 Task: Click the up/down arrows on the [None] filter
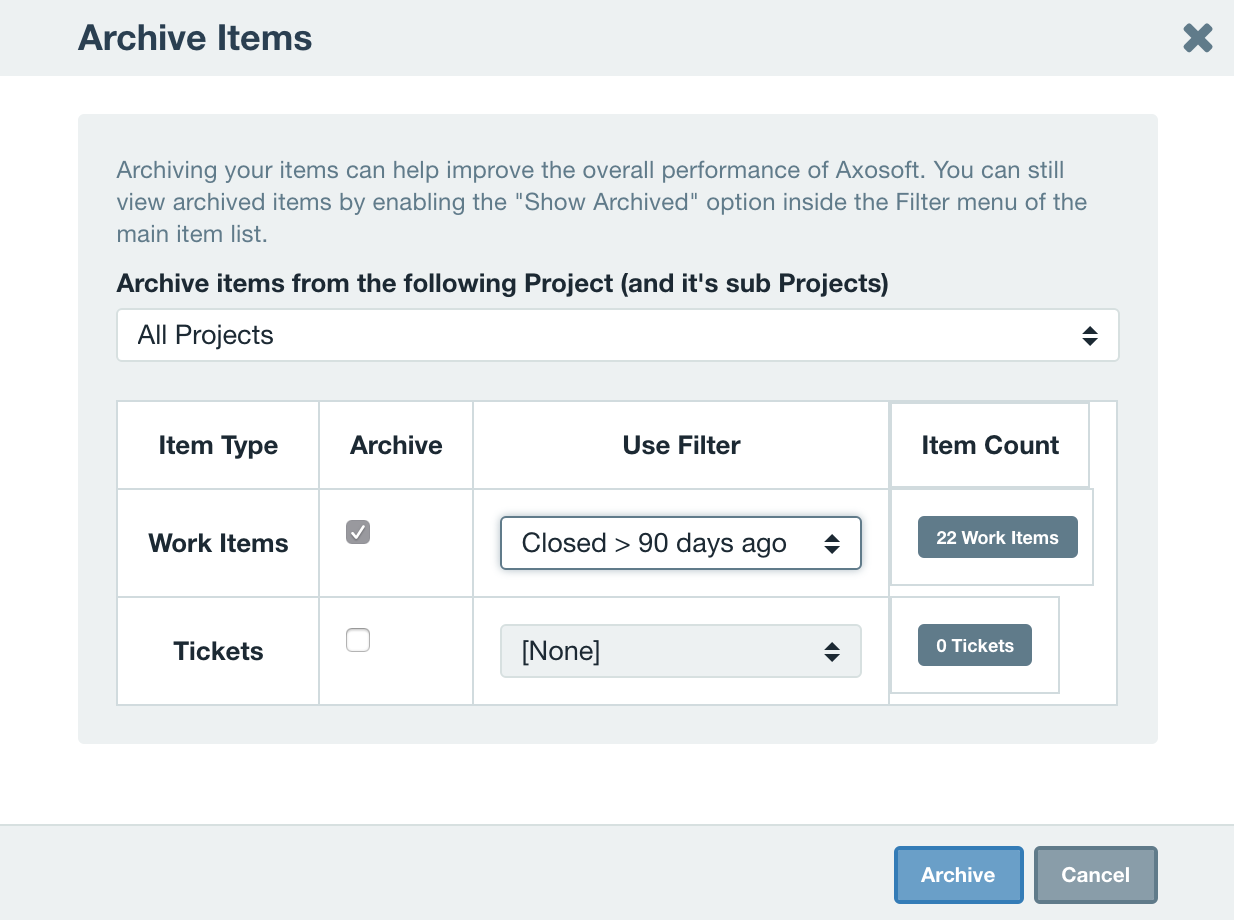coord(831,651)
